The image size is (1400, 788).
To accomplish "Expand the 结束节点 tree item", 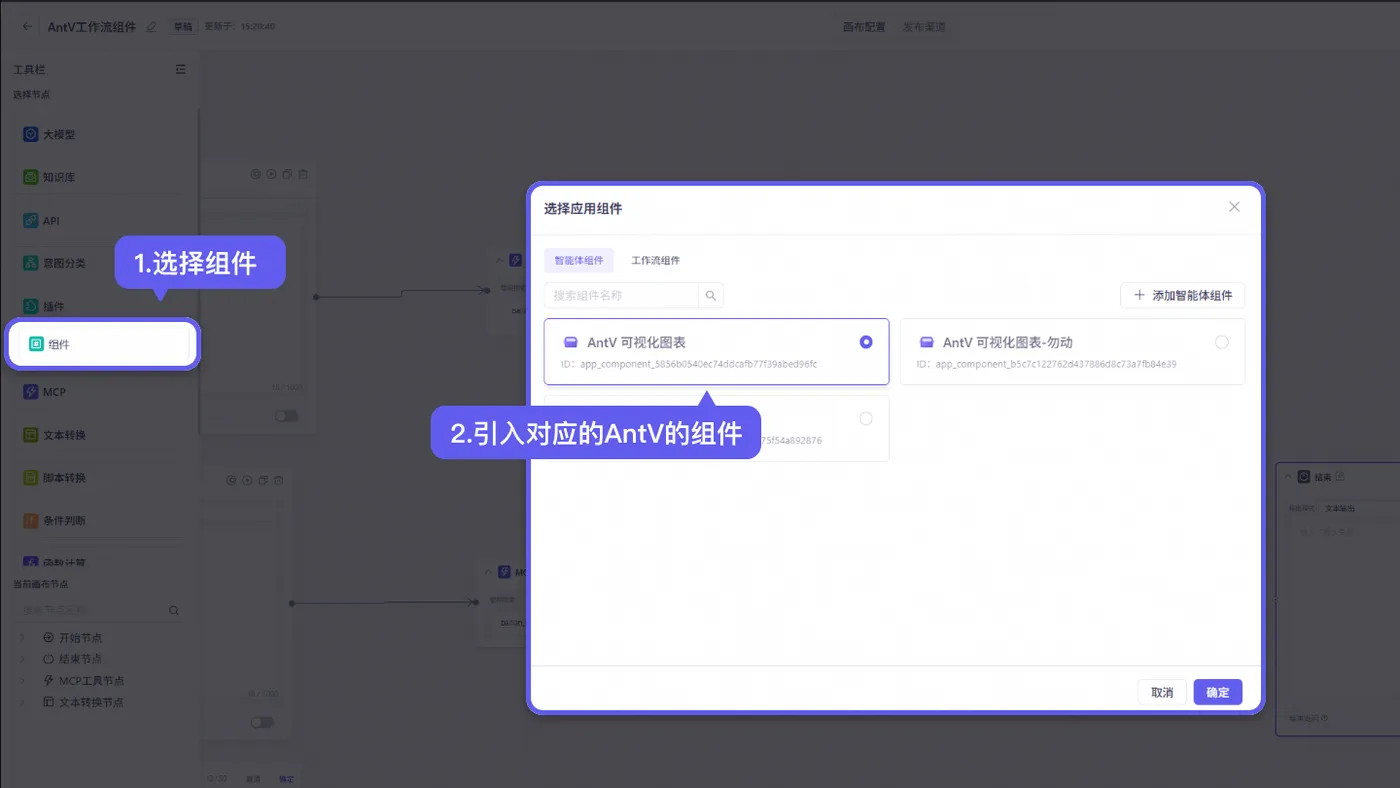I will click(22, 659).
